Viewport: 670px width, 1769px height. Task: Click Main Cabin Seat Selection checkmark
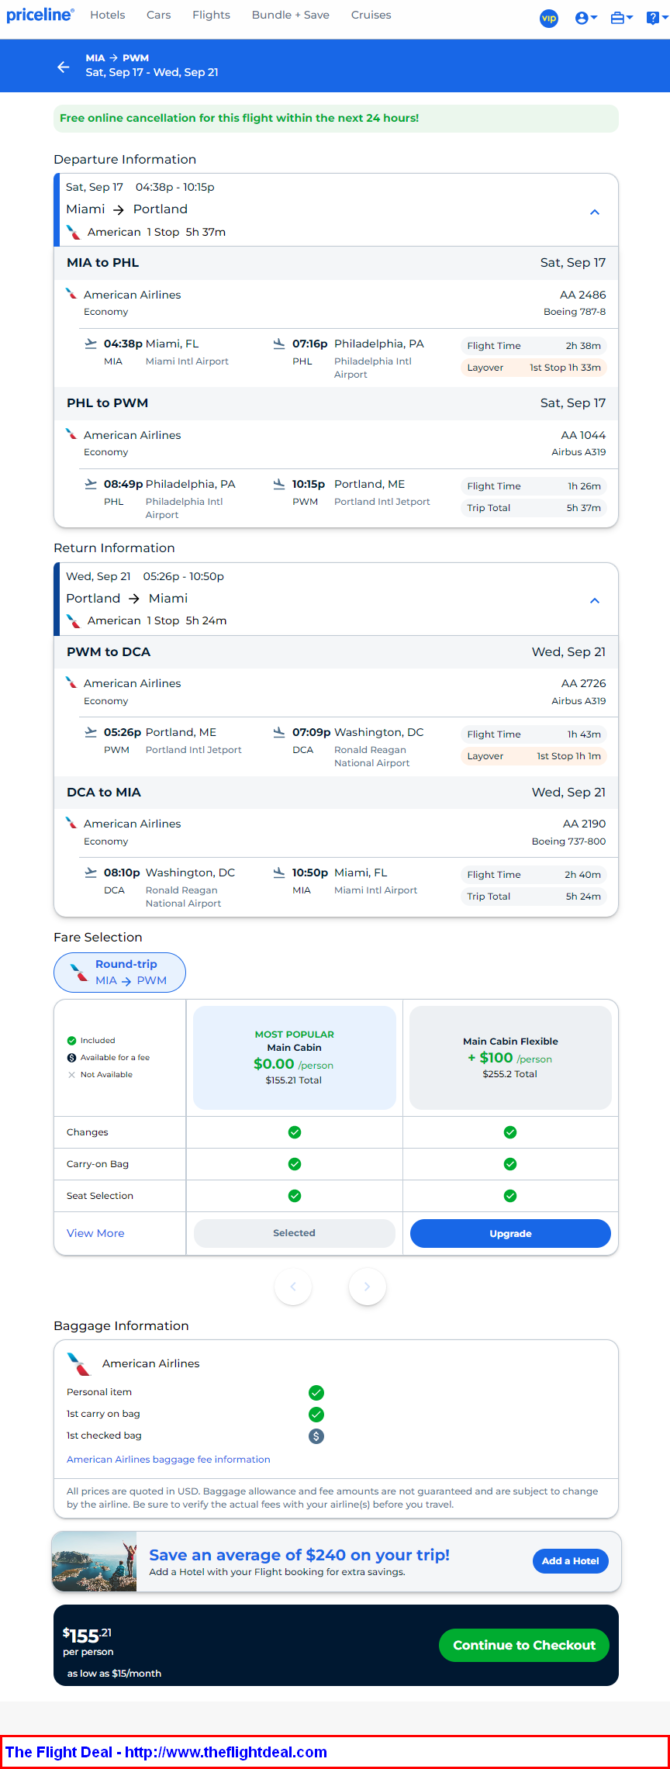point(294,1196)
